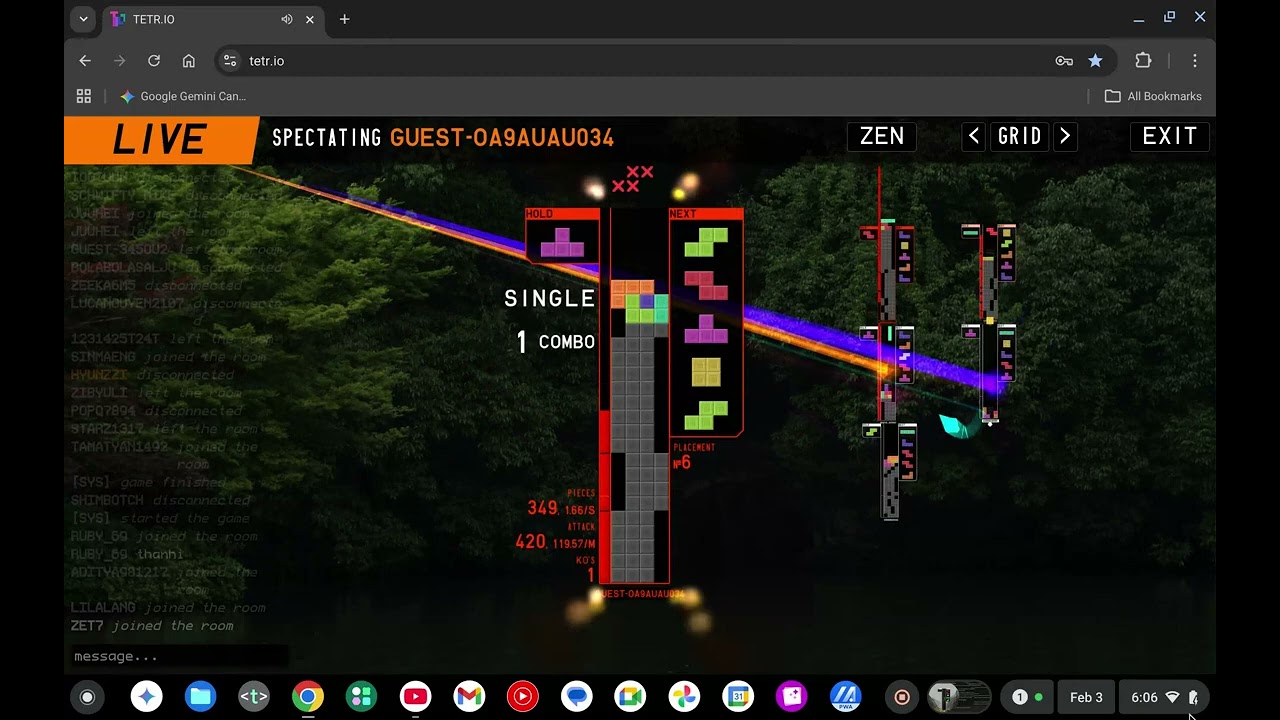Go back to the previous page
The height and width of the screenshot is (720, 1280).
point(85,61)
